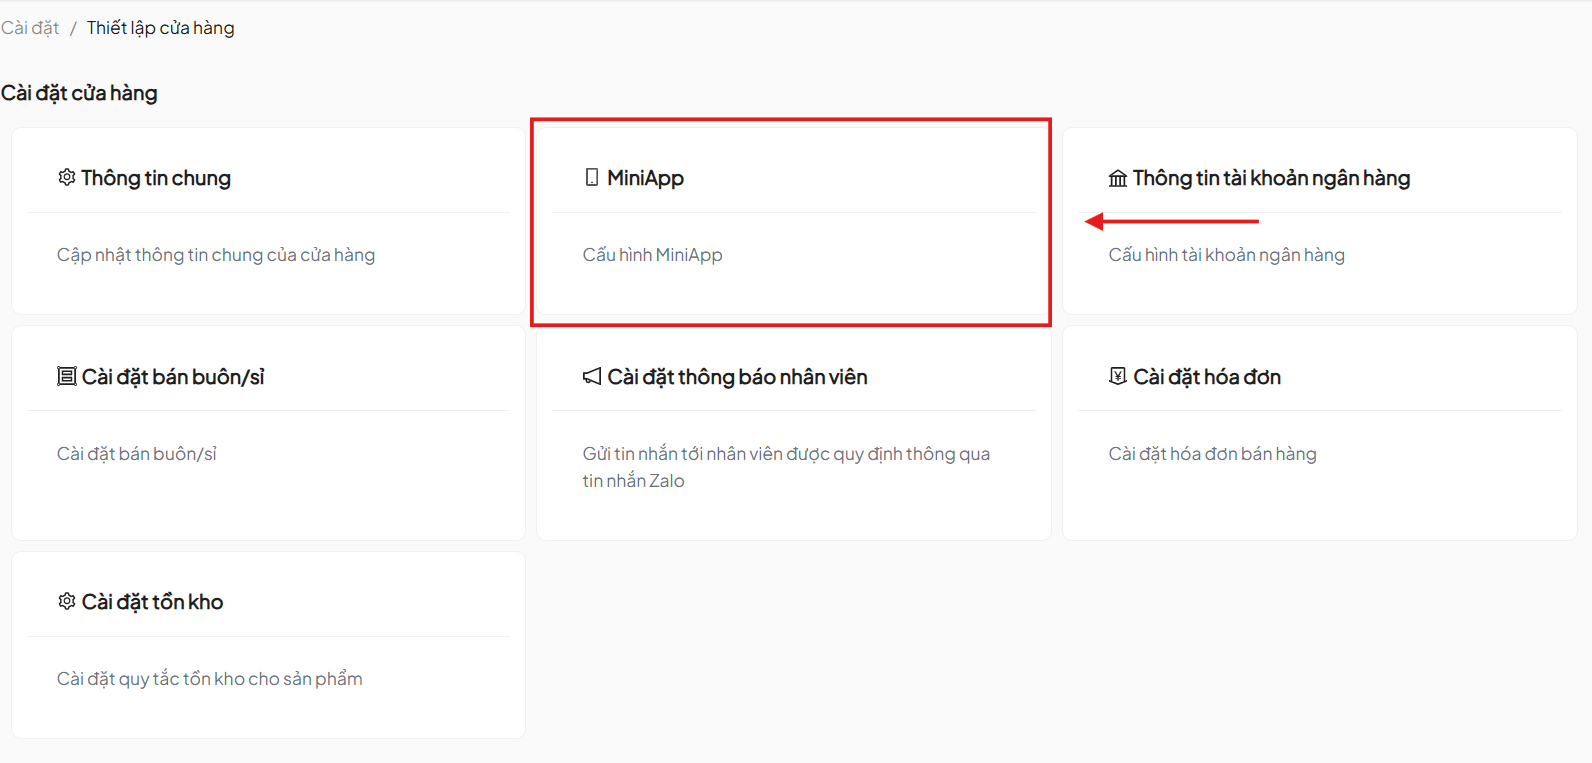Open Cài đặt tồn kho title
The width and height of the screenshot is (1592, 763).
click(x=152, y=602)
